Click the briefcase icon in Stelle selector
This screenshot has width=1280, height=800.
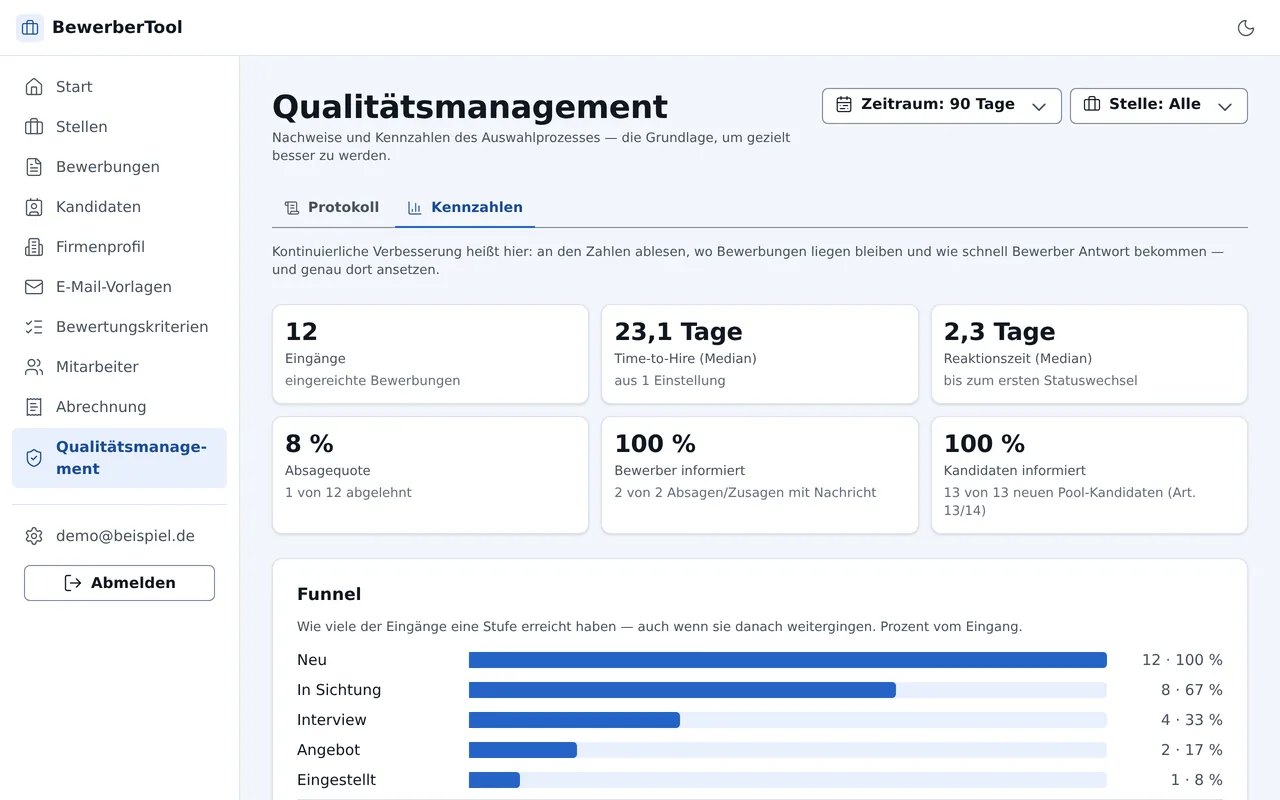[x=1092, y=105]
